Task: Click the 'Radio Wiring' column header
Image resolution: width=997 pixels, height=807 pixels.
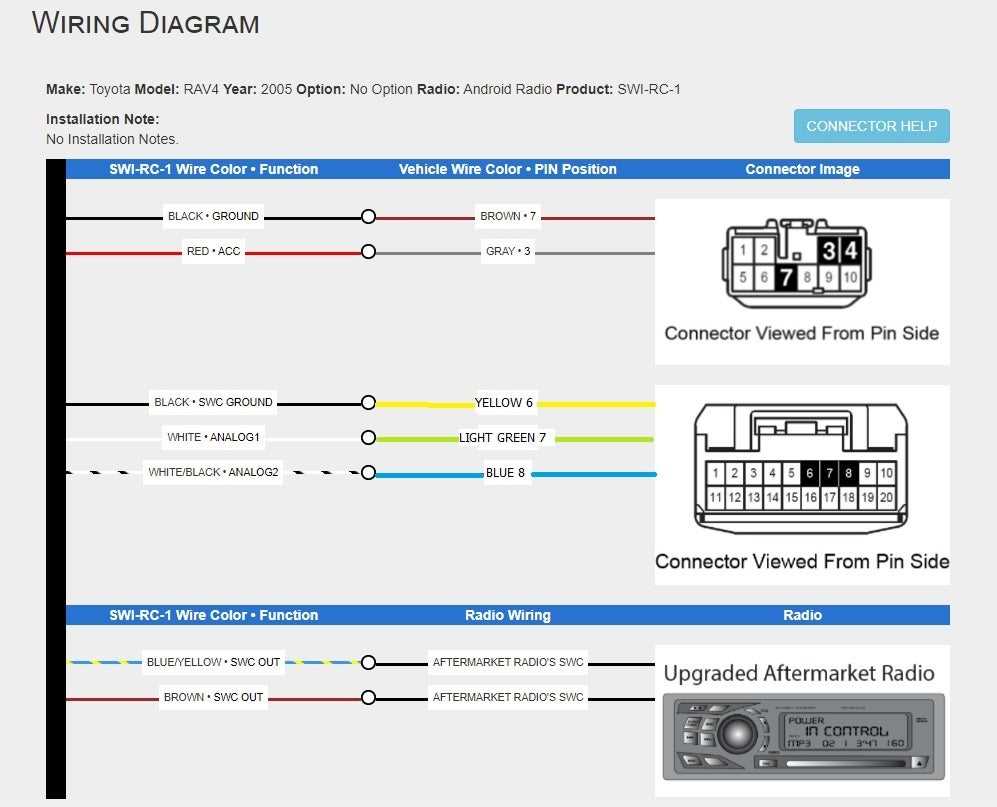Action: tap(507, 615)
